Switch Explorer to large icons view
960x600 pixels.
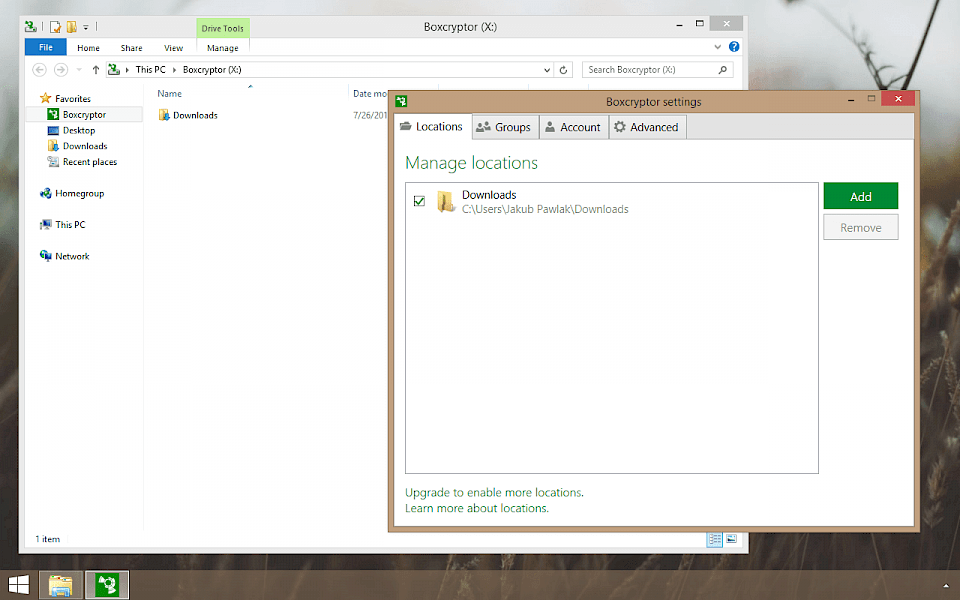coord(731,539)
